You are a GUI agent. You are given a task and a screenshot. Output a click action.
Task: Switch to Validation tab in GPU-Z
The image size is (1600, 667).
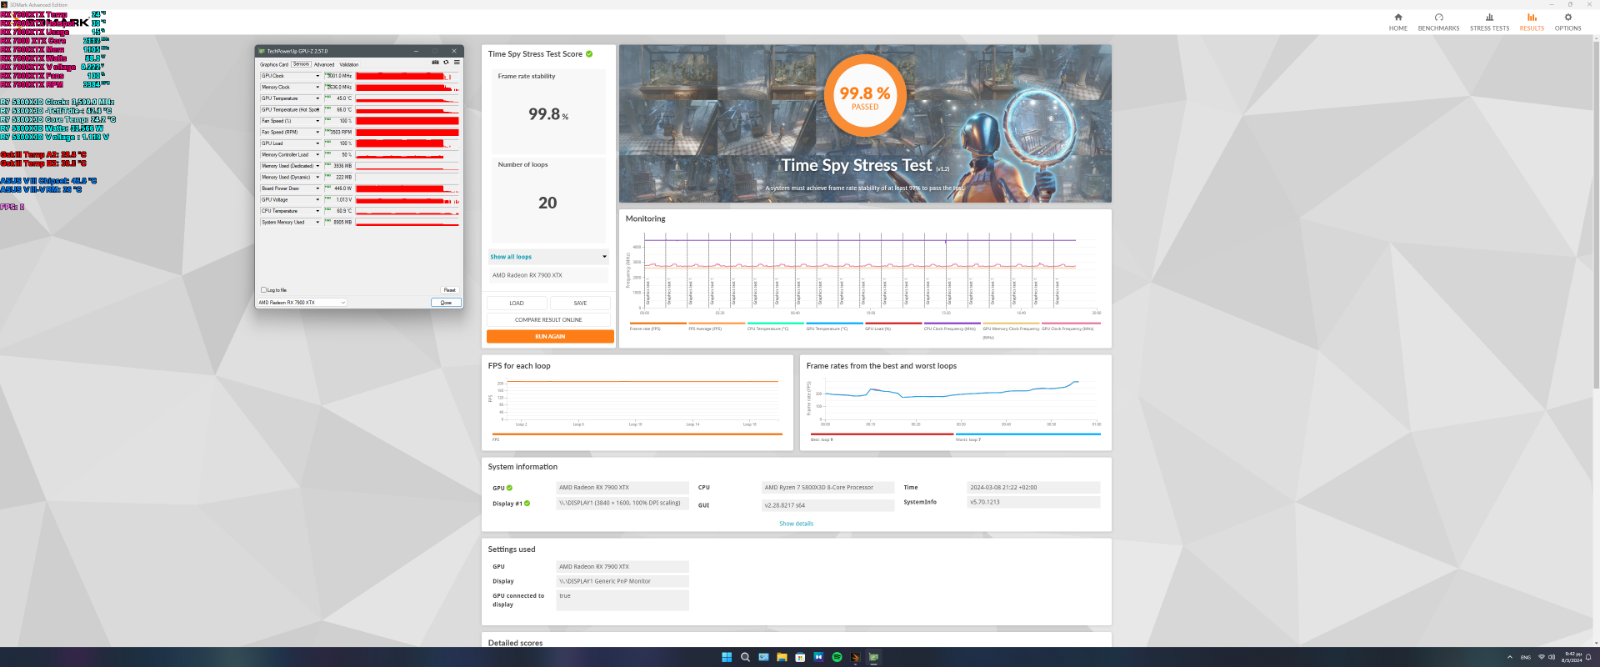click(349, 64)
